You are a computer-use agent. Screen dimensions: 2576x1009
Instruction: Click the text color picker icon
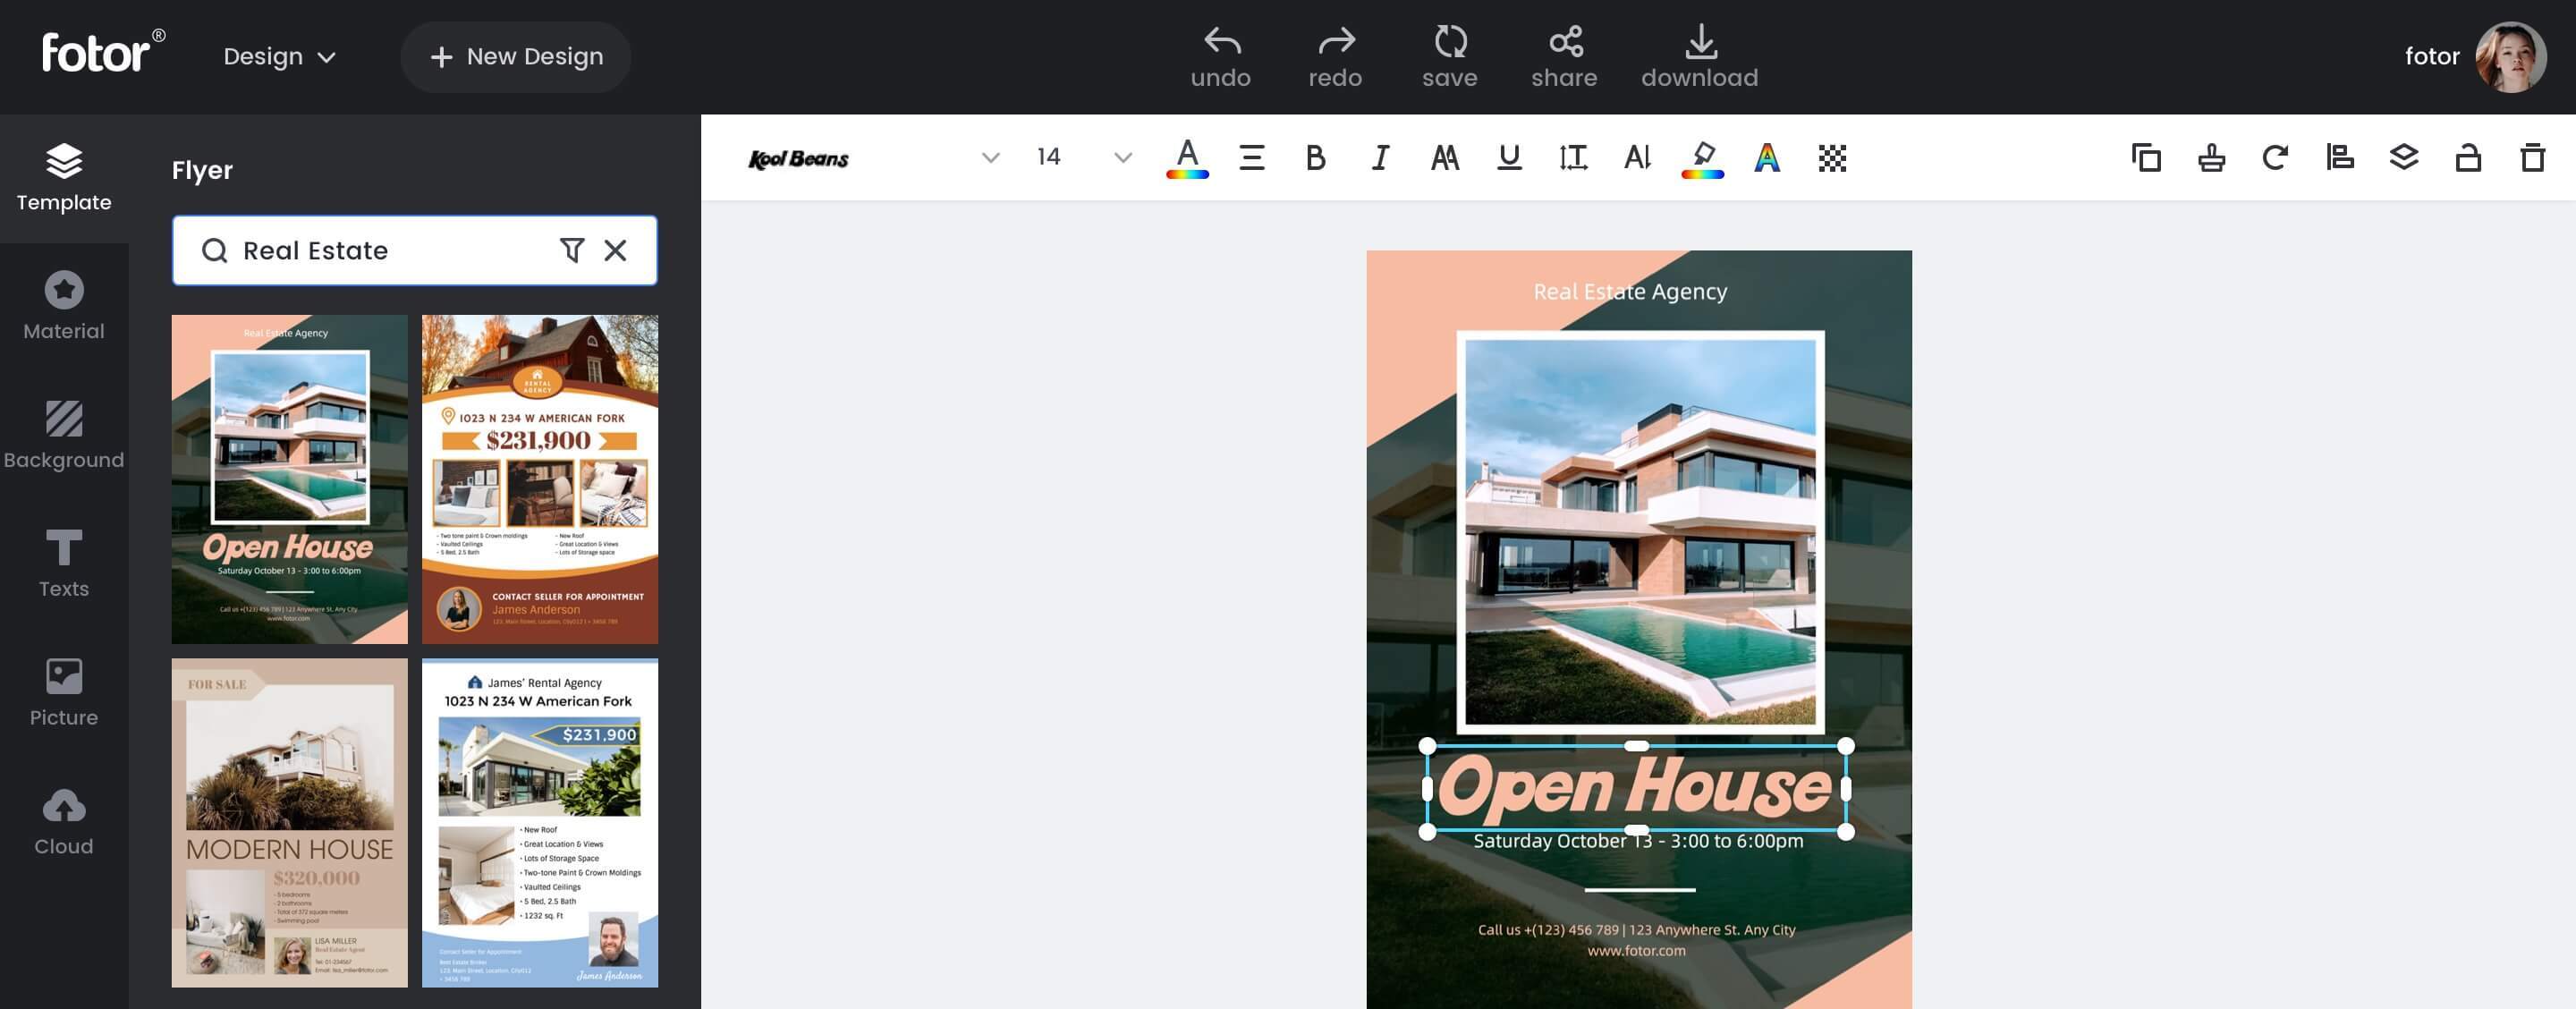(1186, 157)
